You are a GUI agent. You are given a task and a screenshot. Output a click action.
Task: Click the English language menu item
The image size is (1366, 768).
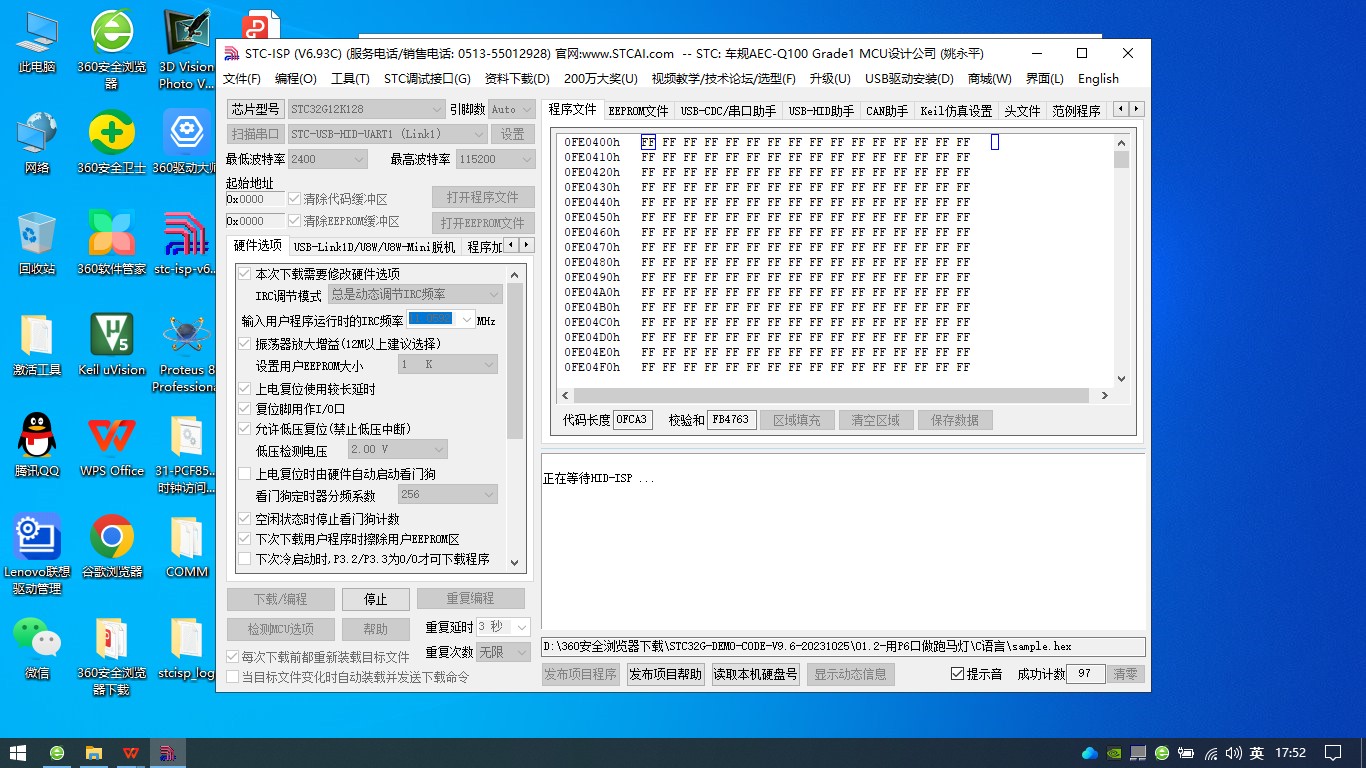click(1098, 79)
